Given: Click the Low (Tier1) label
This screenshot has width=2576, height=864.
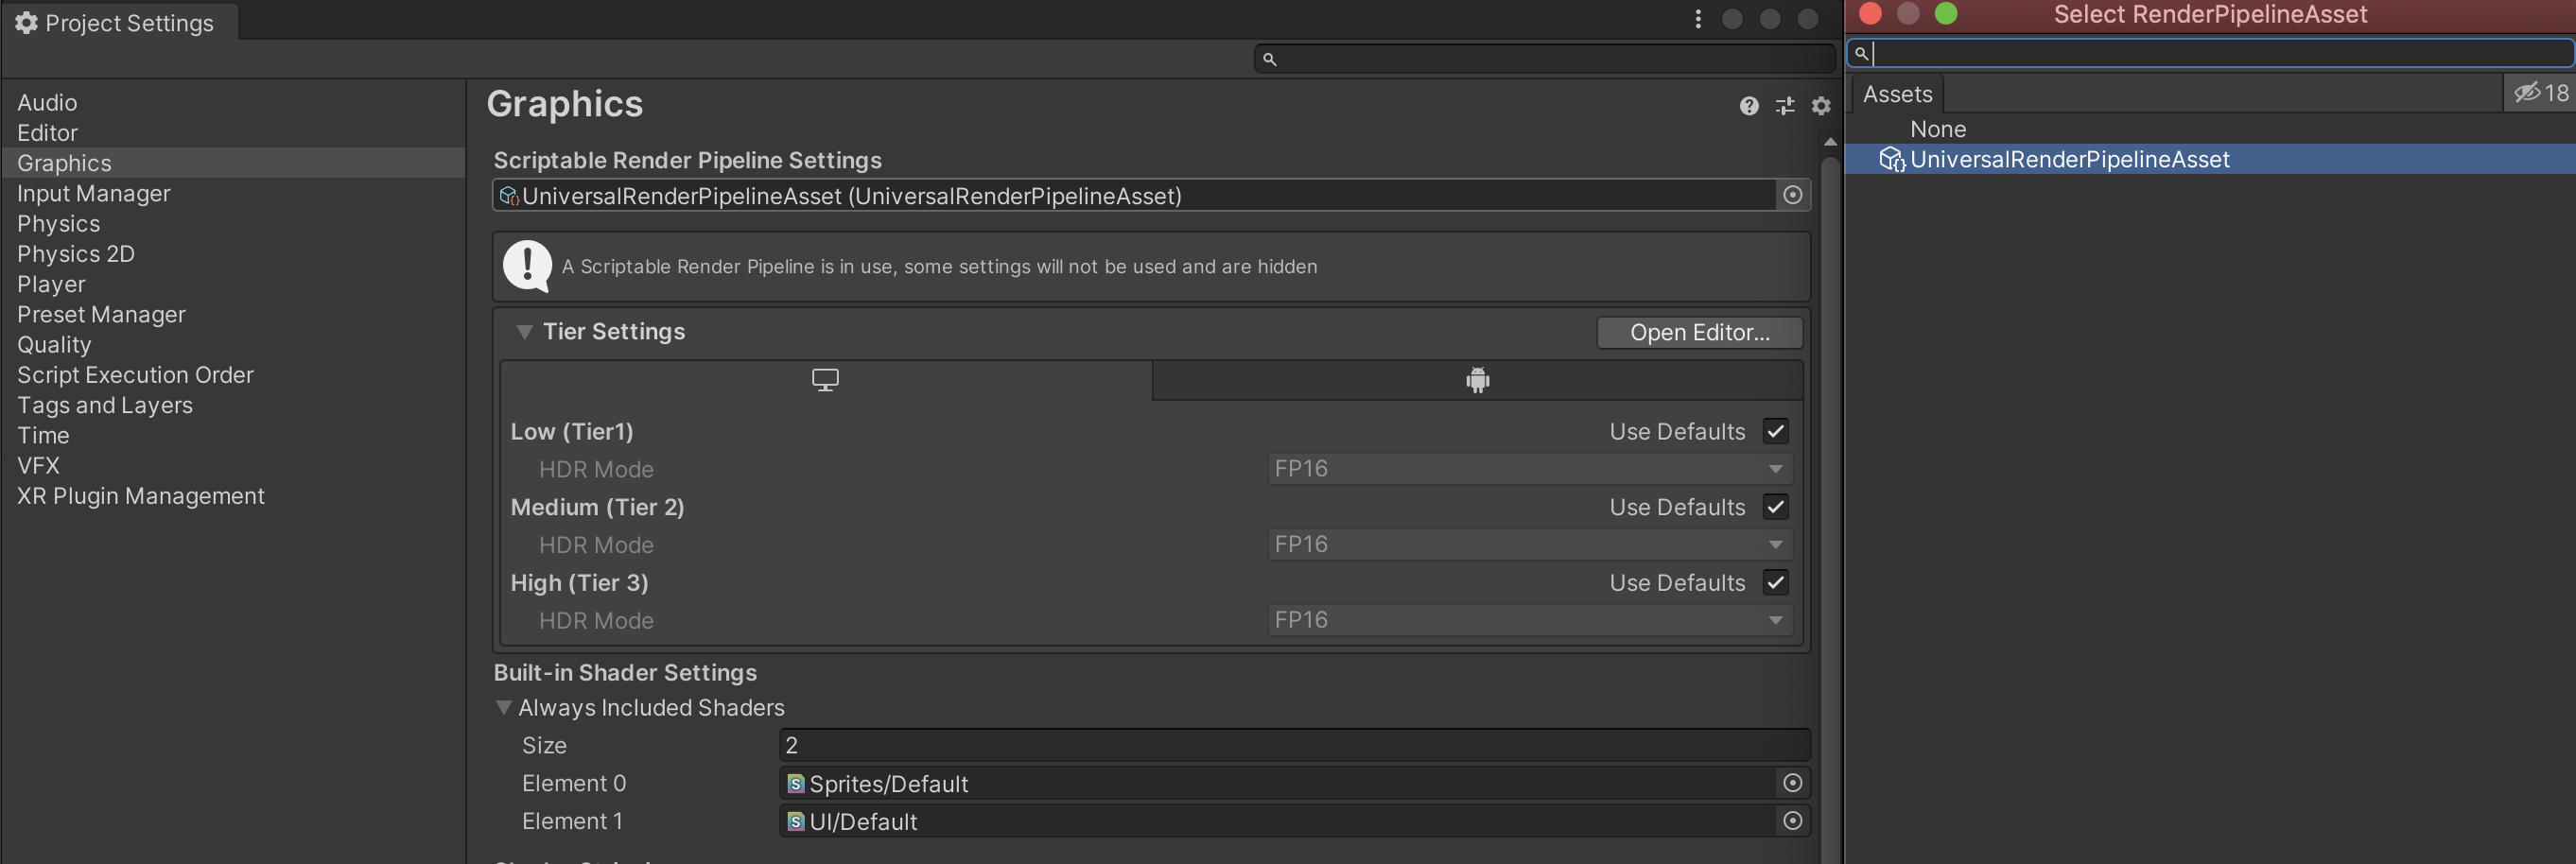Looking at the screenshot, I should (572, 431).
